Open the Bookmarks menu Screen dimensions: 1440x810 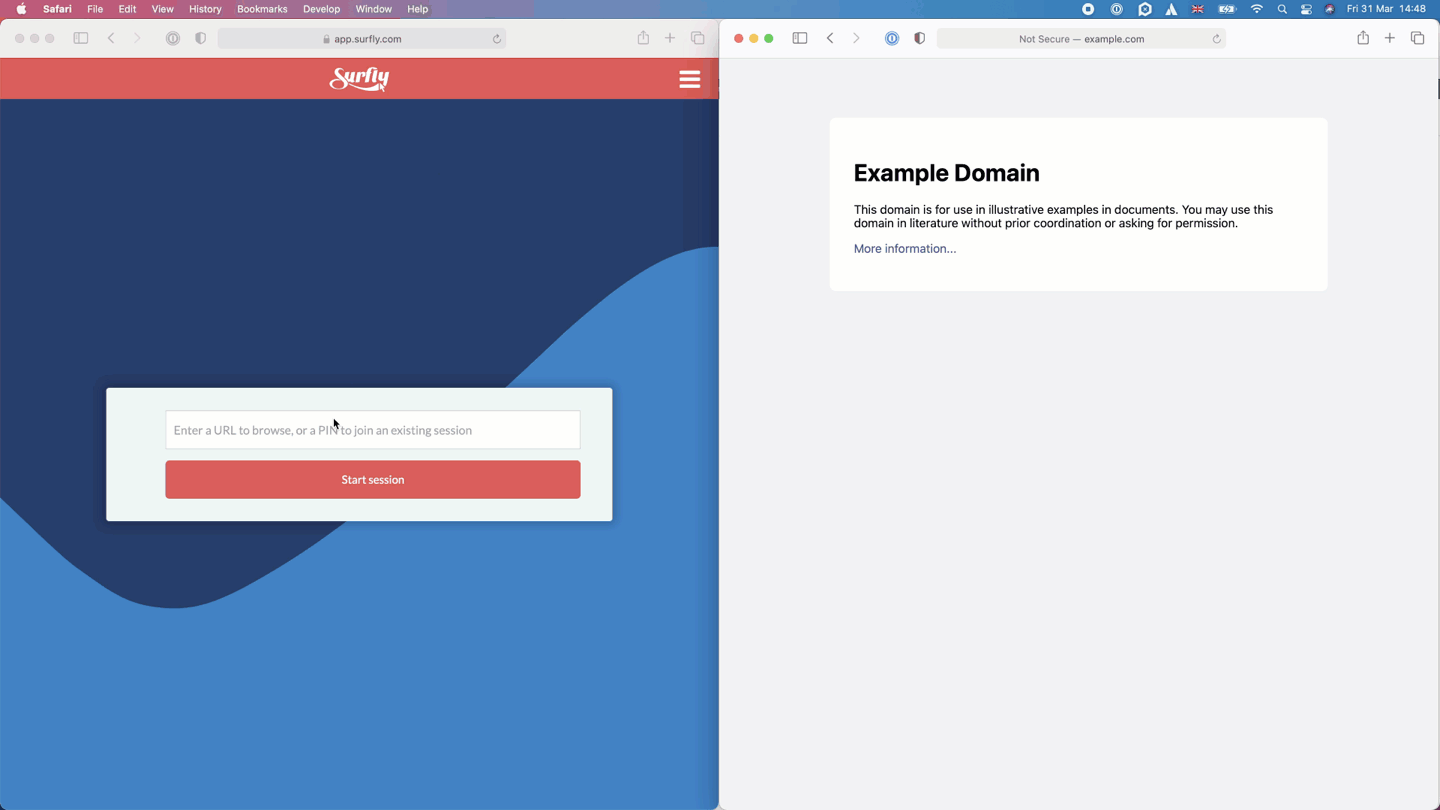pos(262,9)
